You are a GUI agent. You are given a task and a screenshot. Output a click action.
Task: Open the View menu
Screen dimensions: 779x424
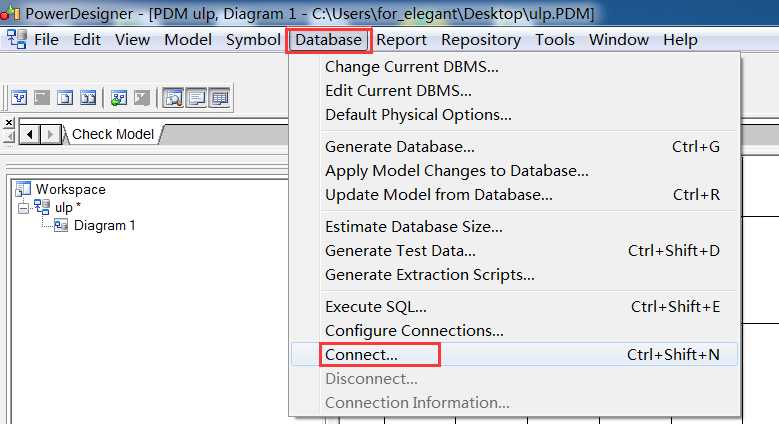tap(132, 40)
